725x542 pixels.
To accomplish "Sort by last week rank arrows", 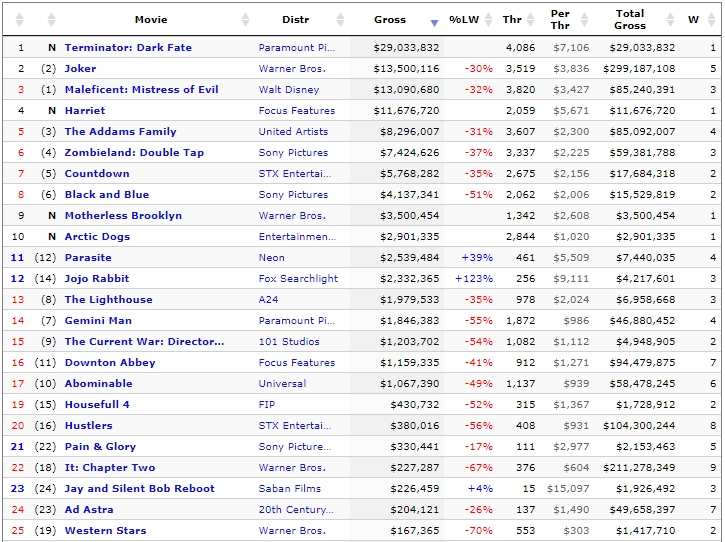I will pyautogui.click(x=51, y=19).
